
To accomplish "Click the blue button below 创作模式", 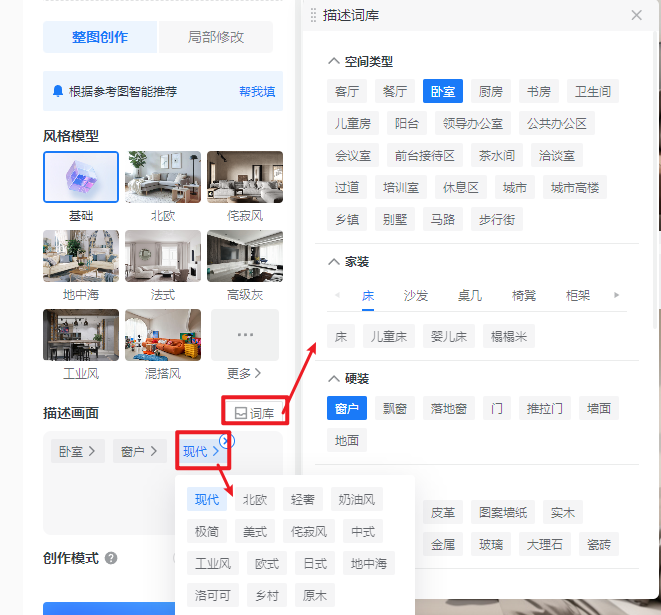I will point(109,609).
